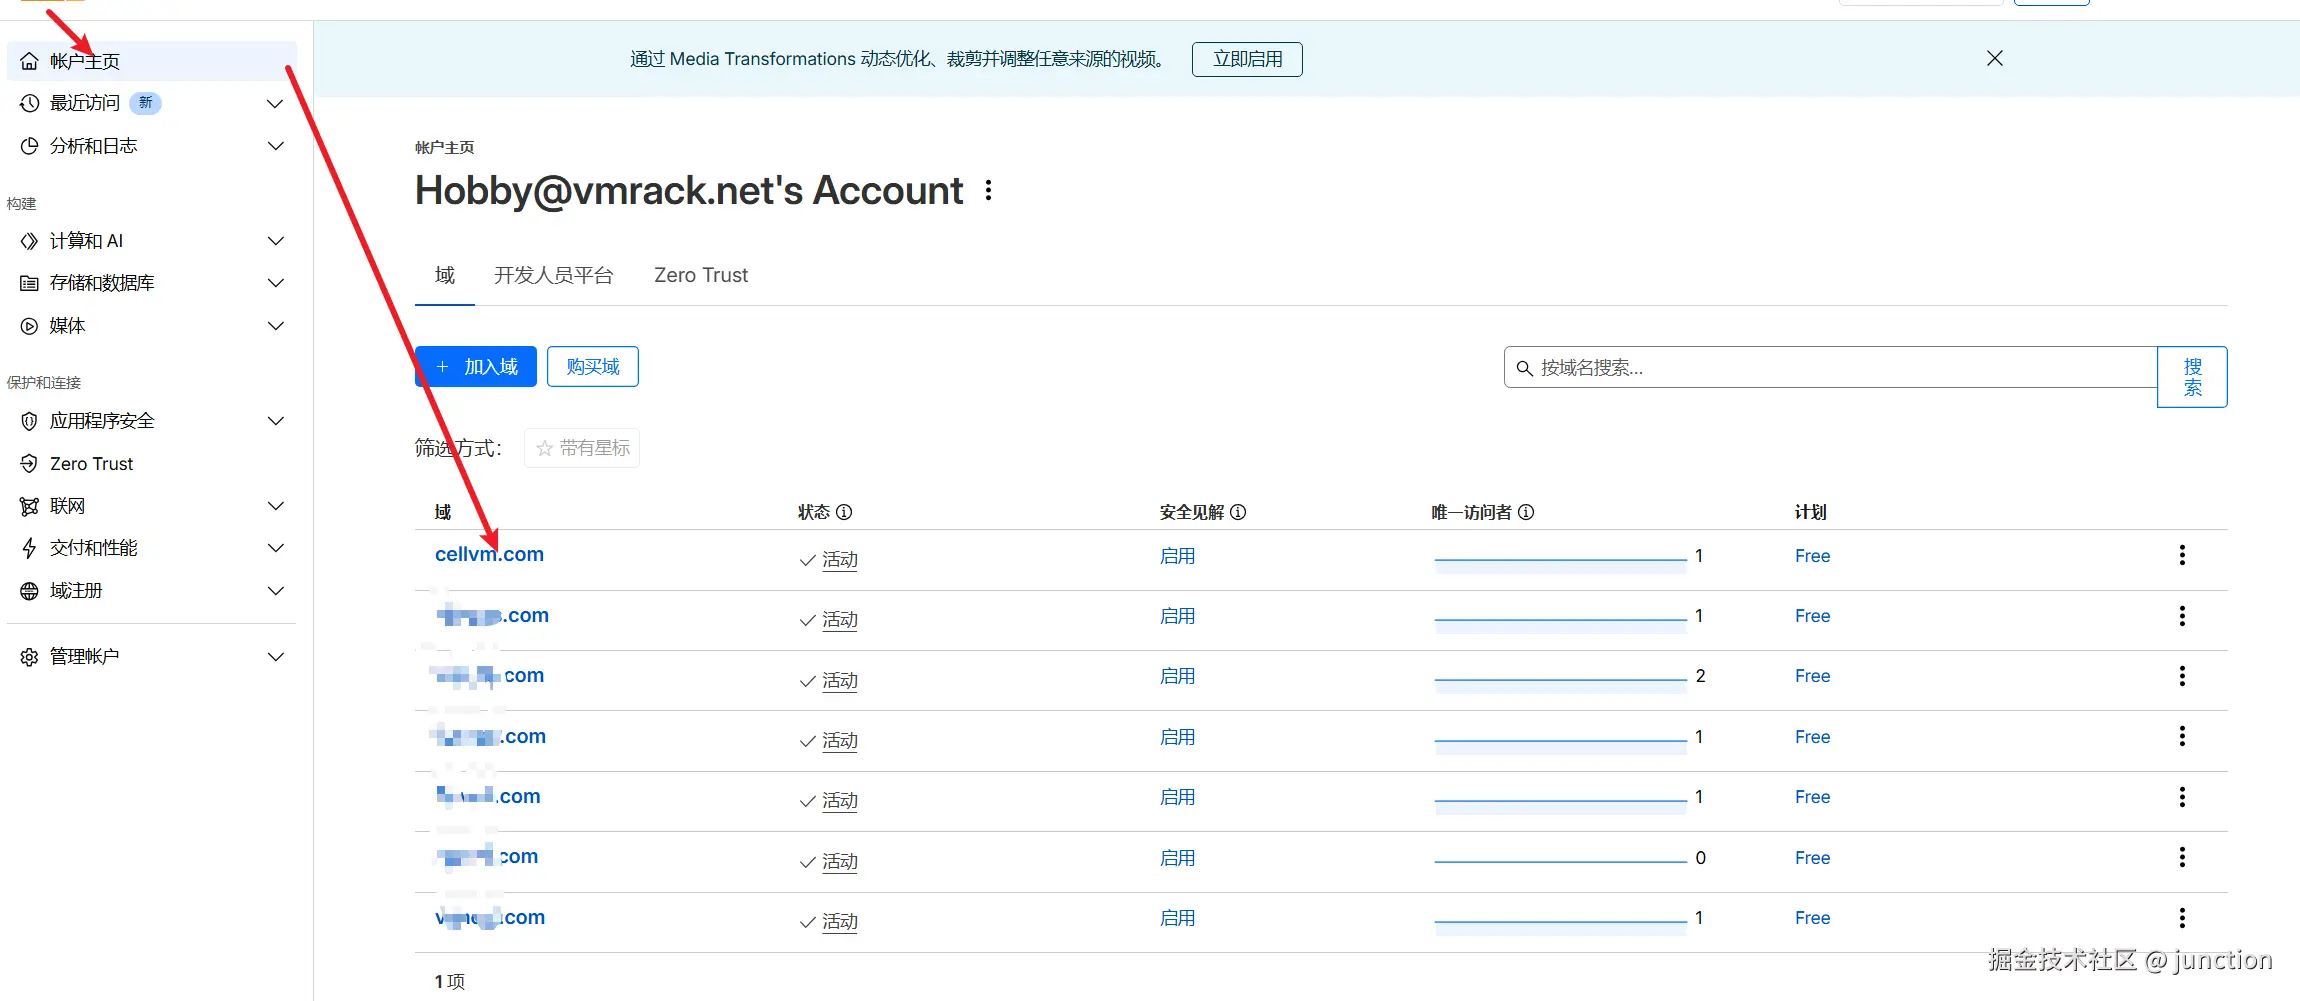This screenshot has height=1001, width=2300.
Task: Focus the 按域名搜索 search field
Action: point(1830,367)
